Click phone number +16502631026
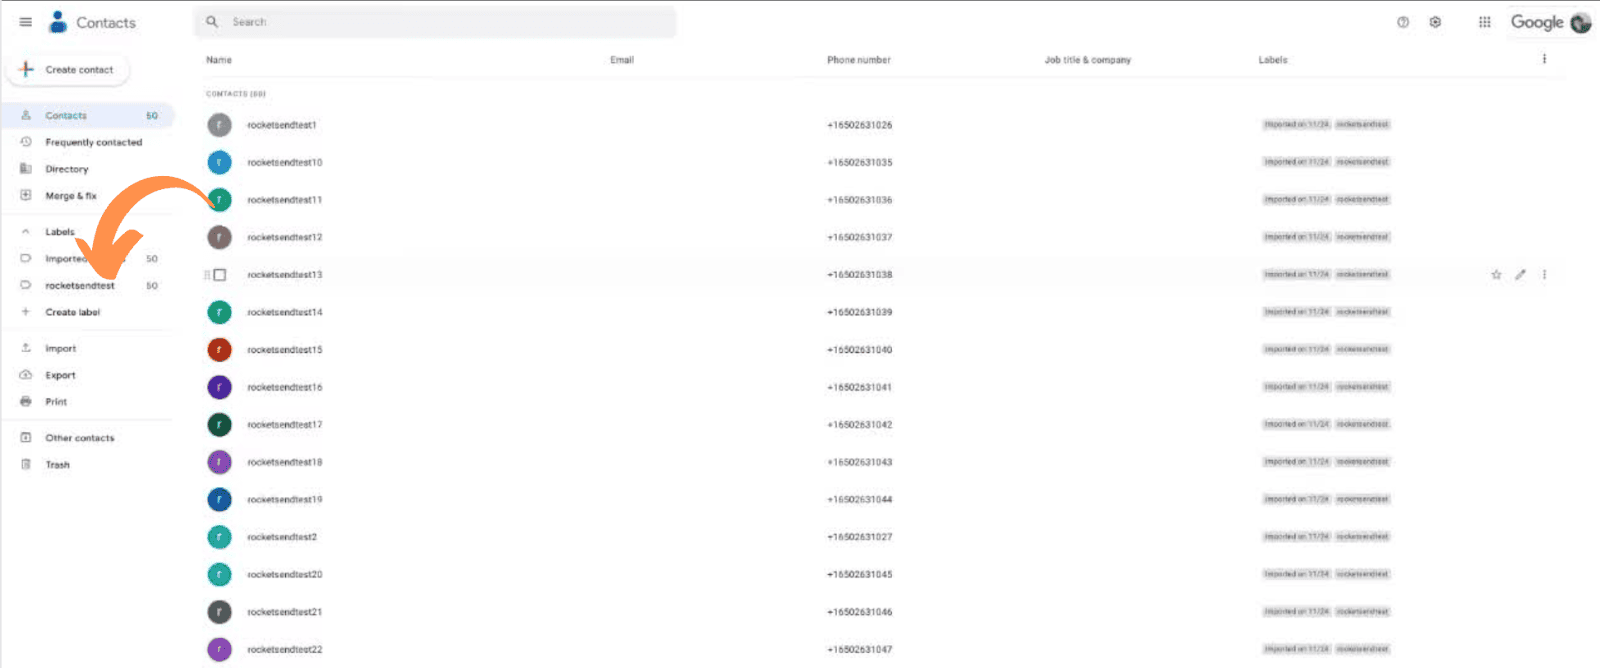This screenshot has width=1600, height=668. pos(860,125)
